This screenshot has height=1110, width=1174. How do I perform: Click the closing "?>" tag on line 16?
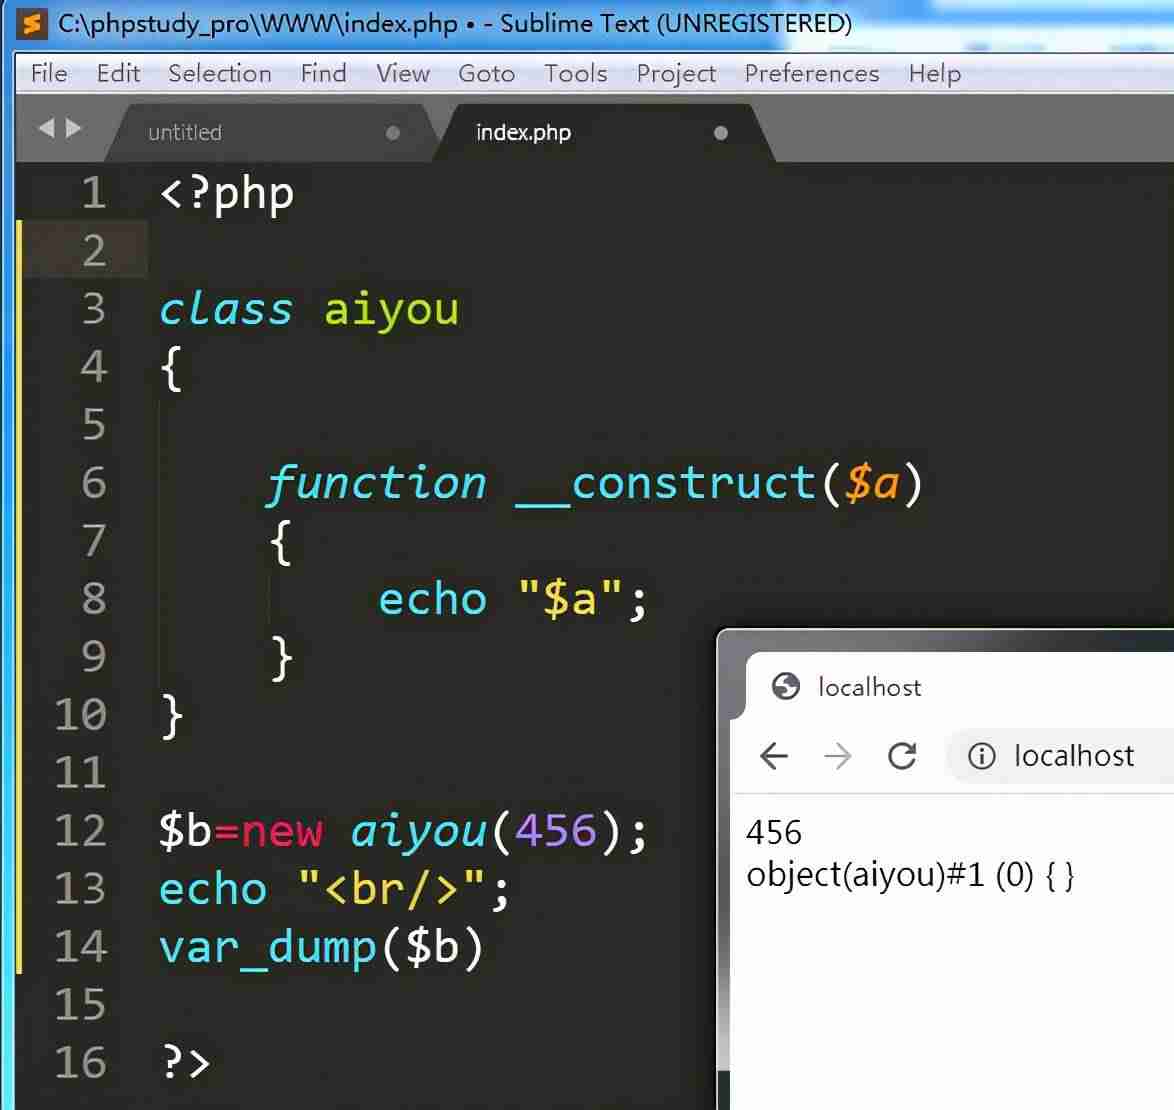(186, 1063)
